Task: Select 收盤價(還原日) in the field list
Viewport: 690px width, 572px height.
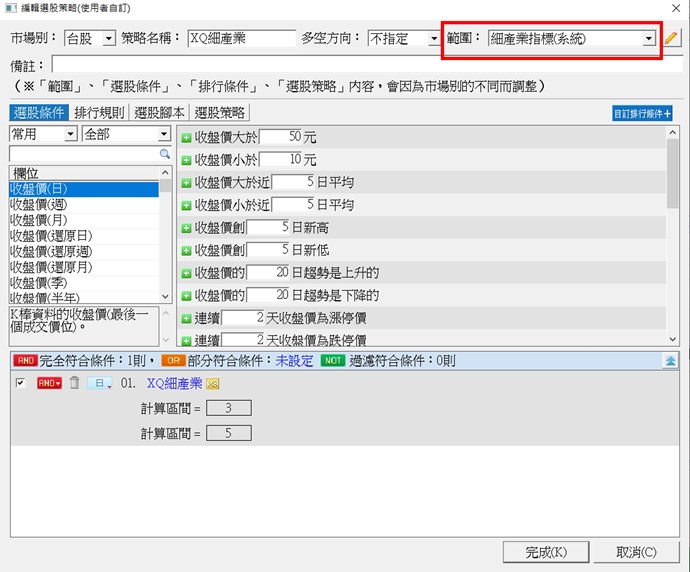Action: coord(84,236)
